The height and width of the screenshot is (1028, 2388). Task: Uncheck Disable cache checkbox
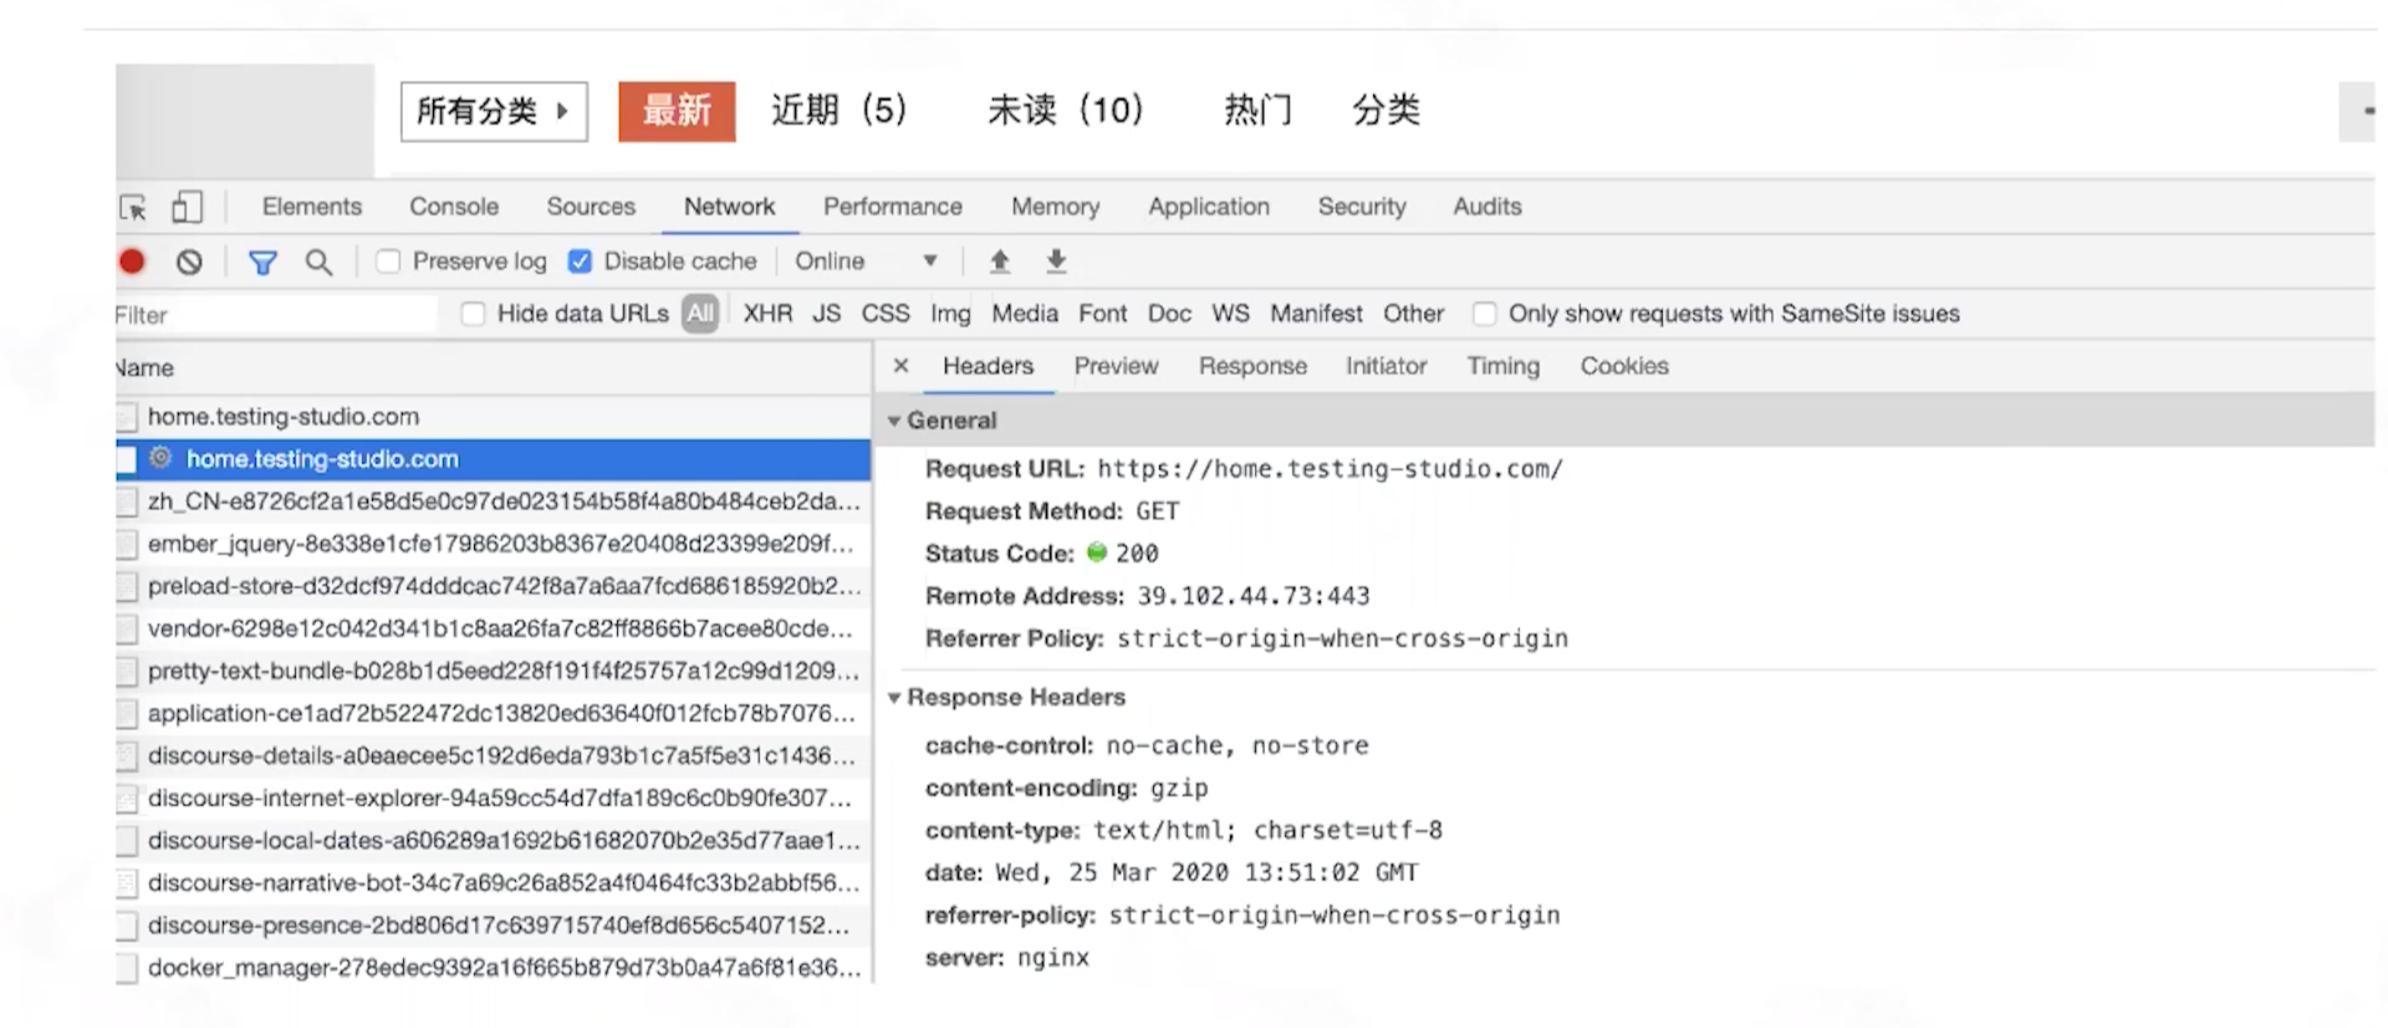pyautogui.click(x=579, y=262)
